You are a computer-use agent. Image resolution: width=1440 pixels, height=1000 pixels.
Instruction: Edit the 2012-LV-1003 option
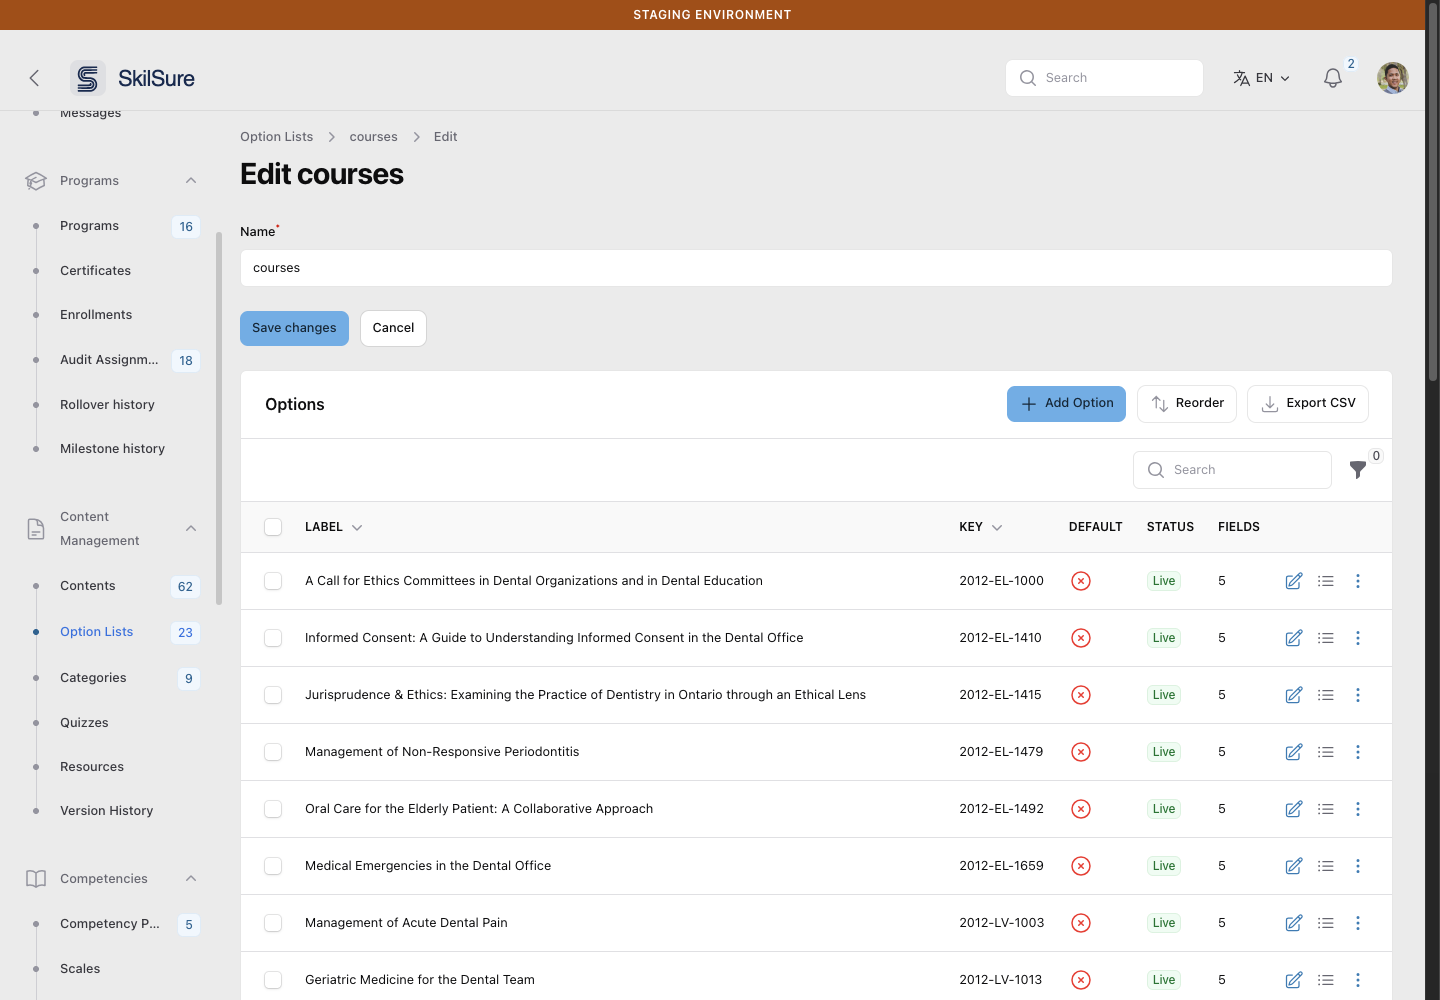click(1294, 923)
